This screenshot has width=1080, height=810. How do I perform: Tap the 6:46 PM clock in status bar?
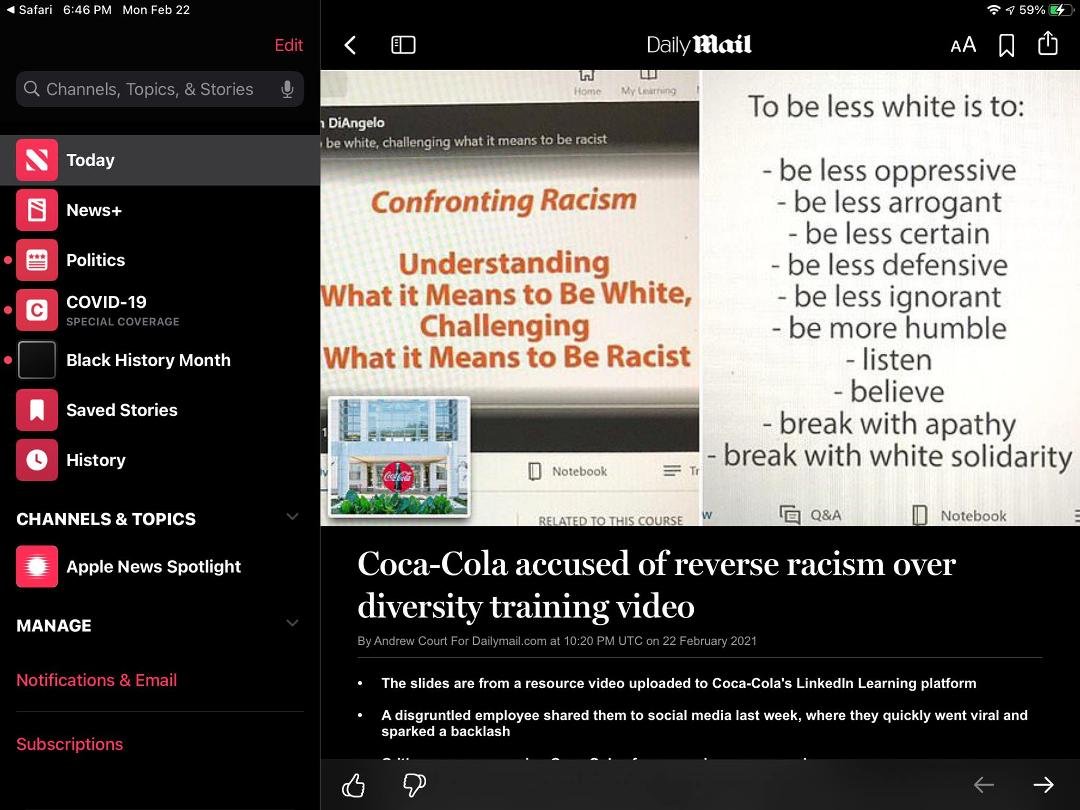(87, 10)
